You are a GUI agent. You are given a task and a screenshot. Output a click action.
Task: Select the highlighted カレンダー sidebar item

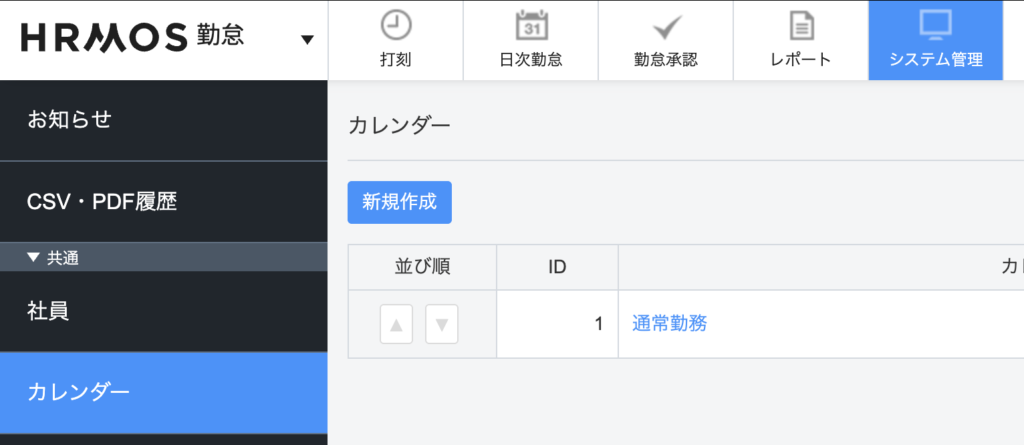[x=78, y=391]
